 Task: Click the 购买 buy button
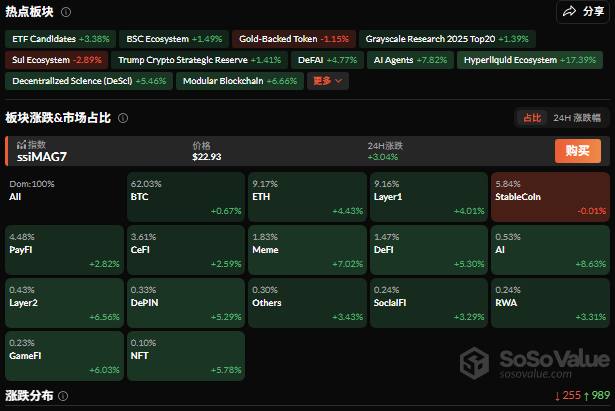[577, 151]
